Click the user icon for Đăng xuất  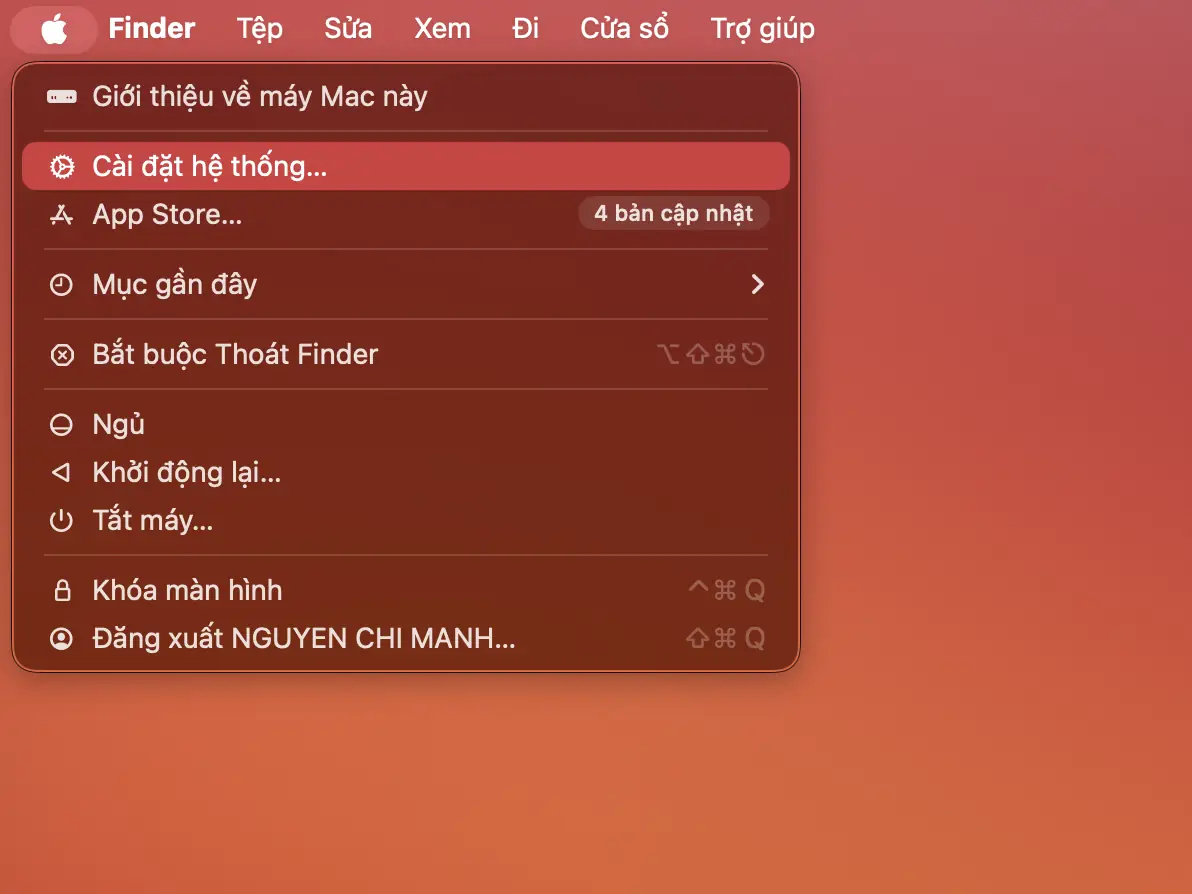(x=62, y=639)
